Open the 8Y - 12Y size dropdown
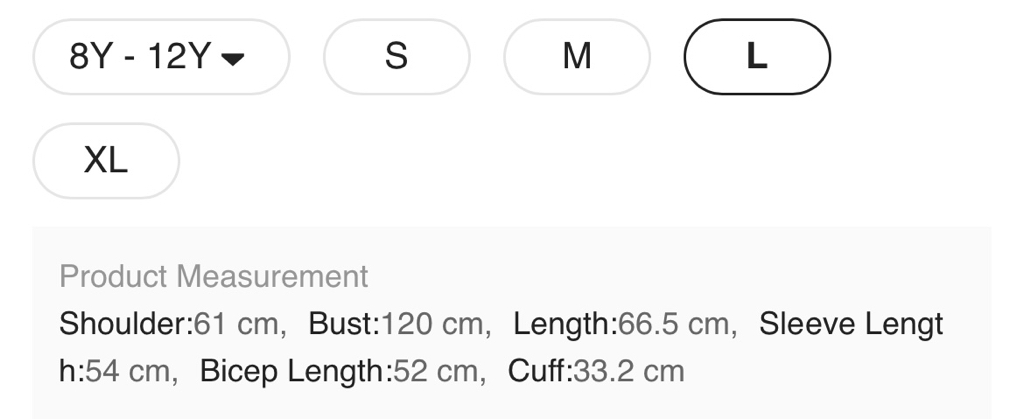 (x=160, y=57)
